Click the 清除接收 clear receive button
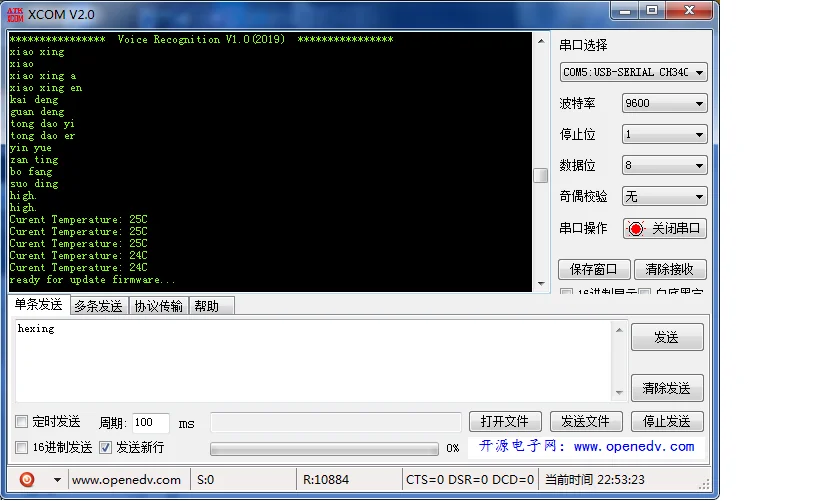 (670, 270)
